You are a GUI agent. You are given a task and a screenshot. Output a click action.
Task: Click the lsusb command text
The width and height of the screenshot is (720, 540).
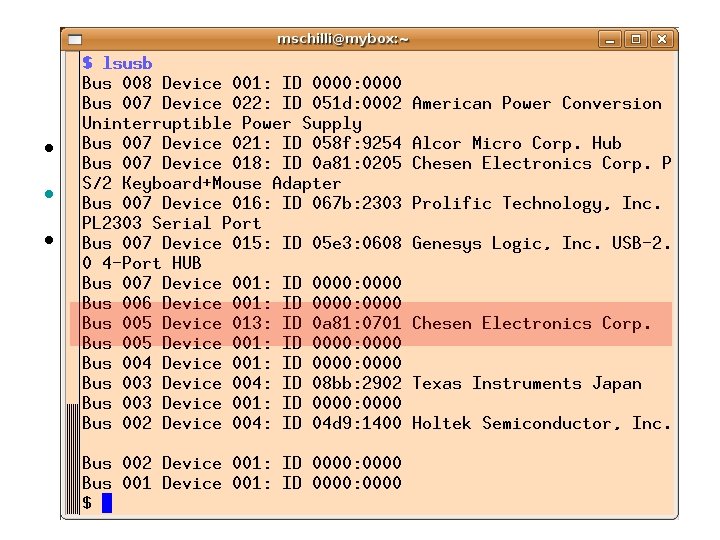click(127, 63)
